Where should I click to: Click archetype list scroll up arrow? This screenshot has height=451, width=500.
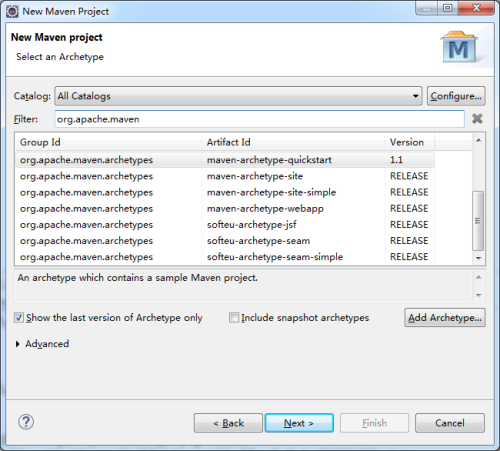pos(478,140)
